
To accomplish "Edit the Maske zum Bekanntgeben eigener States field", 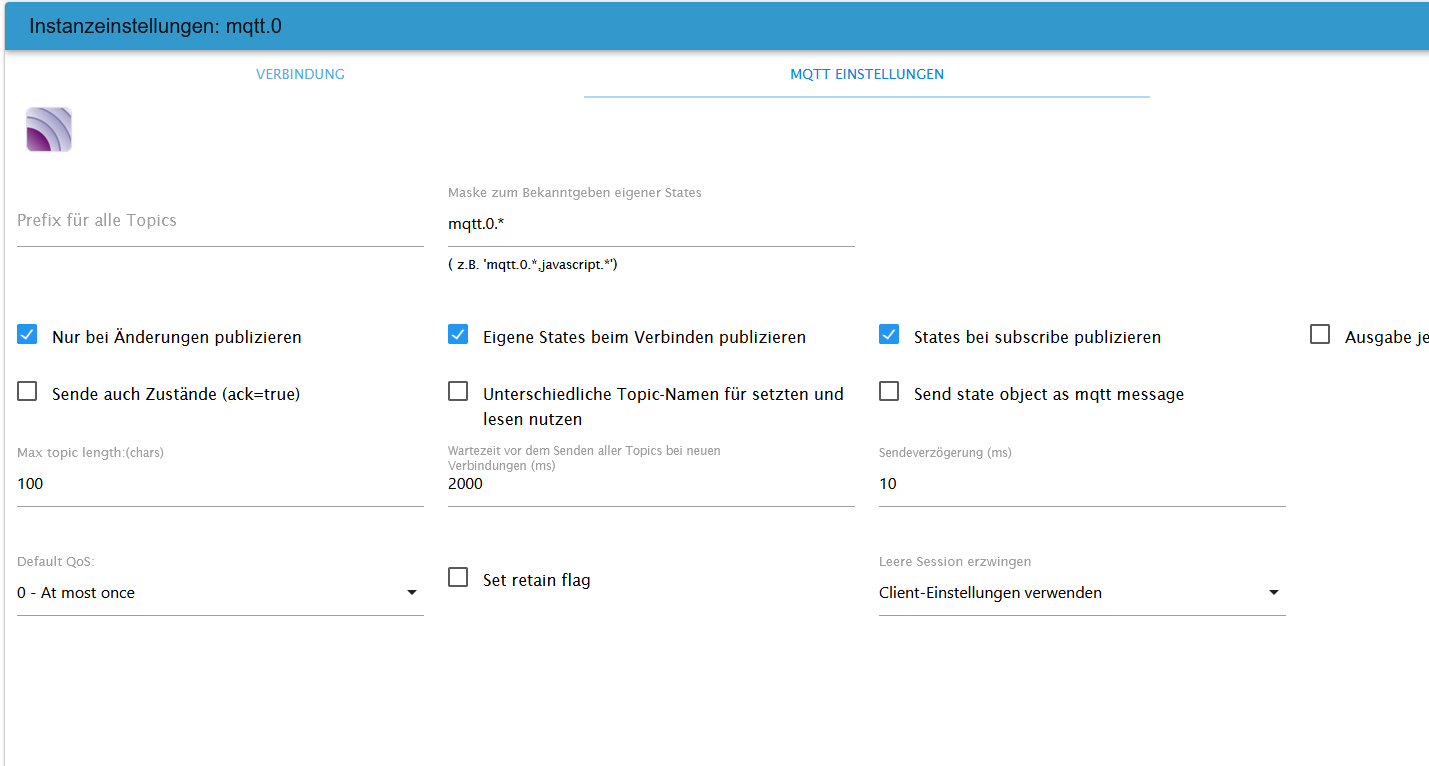I will (651, 224).
